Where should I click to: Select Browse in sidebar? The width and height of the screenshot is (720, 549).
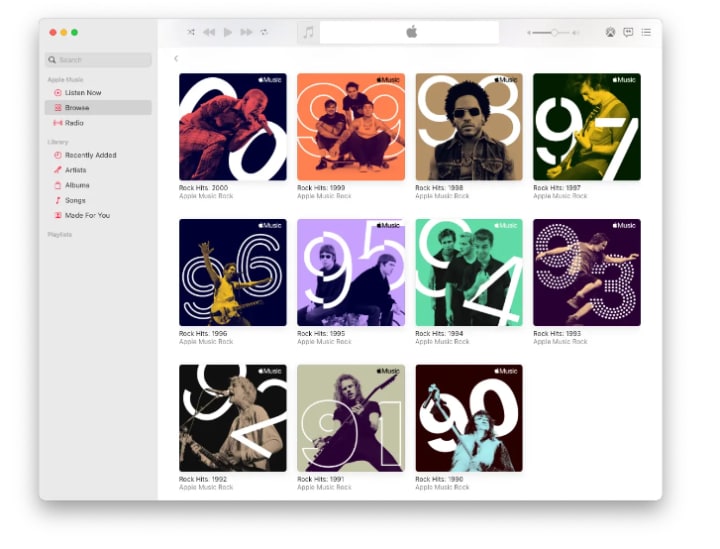tap(98, 107)
